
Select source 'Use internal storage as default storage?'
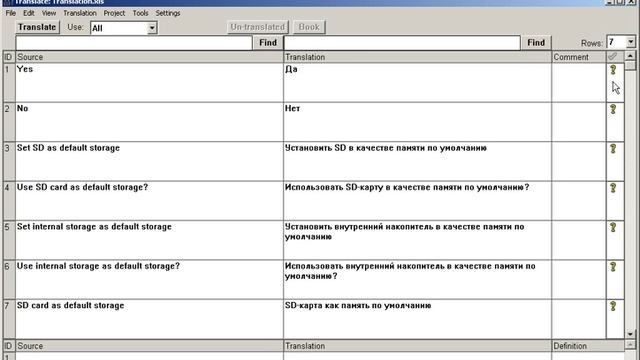tap(149, 280)
